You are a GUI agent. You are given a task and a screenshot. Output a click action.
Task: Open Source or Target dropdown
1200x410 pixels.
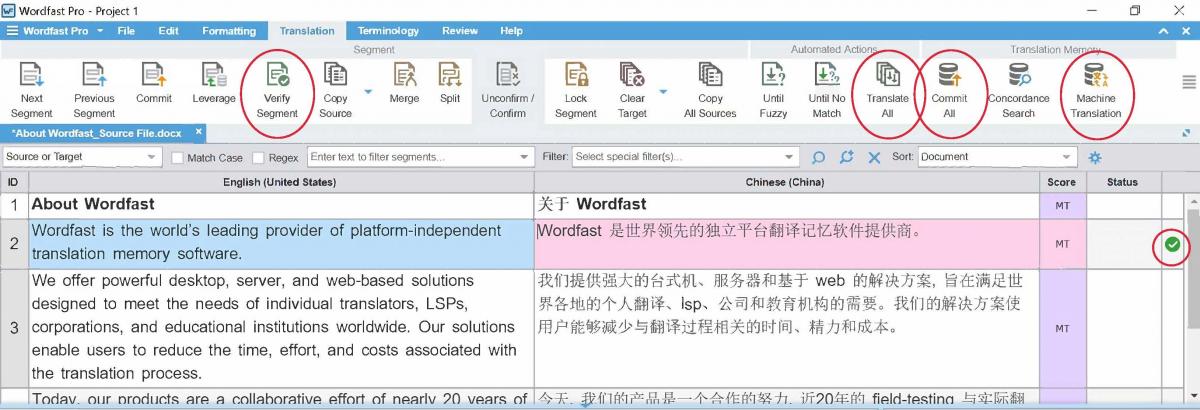[x=81, y=157]
